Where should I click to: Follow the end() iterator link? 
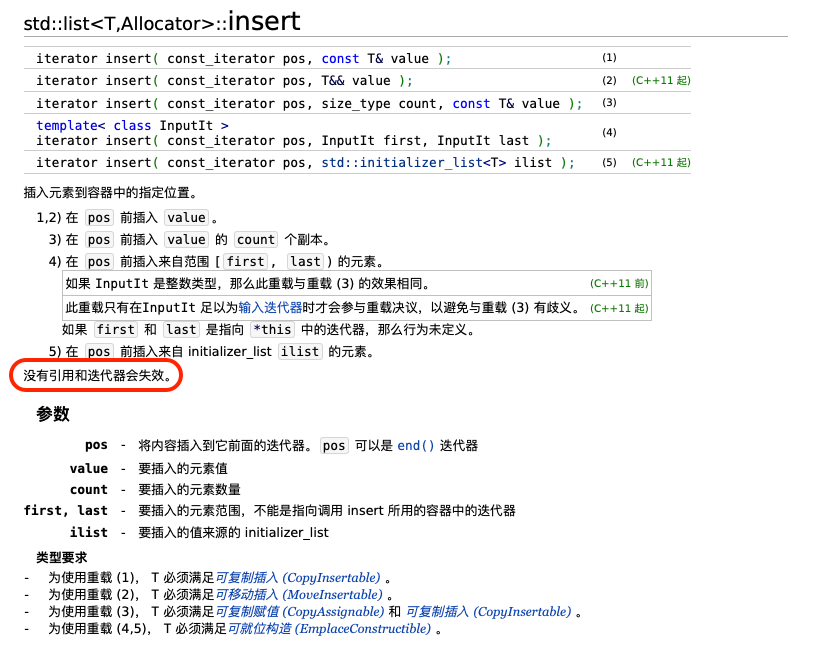coord(416,445)
